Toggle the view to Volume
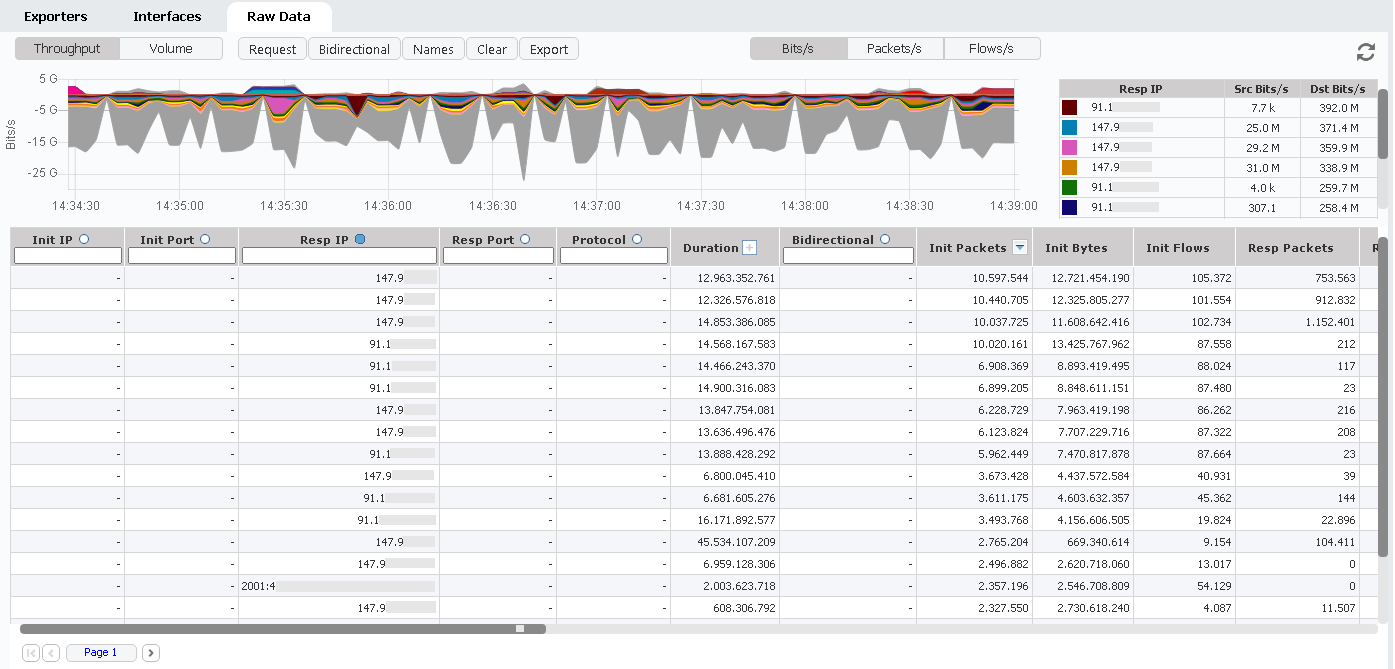1395x669 pixels. [171, 49]
